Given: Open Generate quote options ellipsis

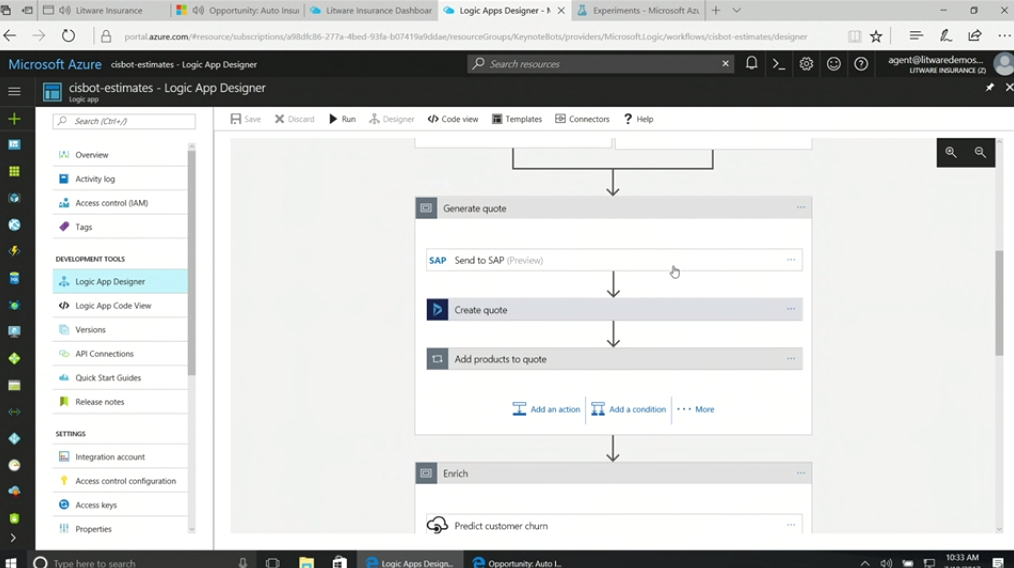Looking at the screenshot, I should click(x=801, y=208).
